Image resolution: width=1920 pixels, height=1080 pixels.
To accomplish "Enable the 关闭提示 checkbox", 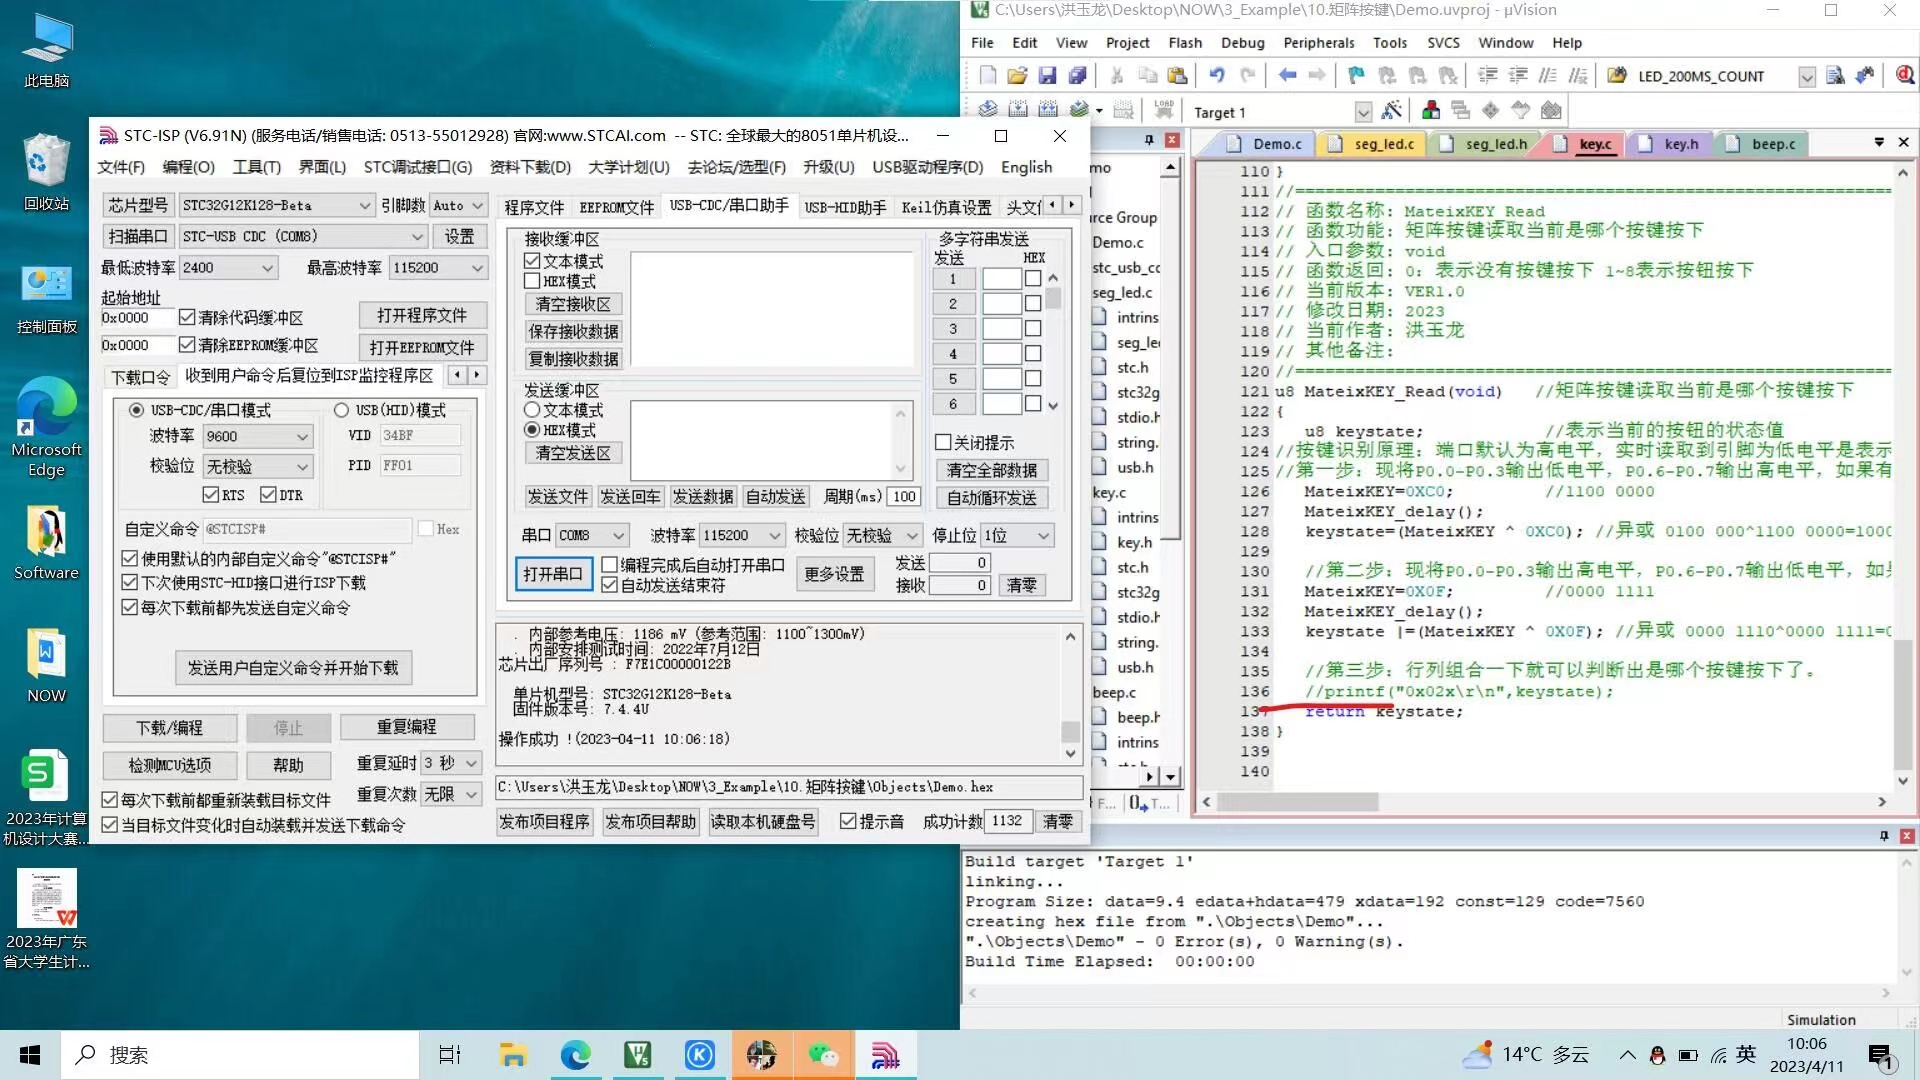I will coord(943,442).
